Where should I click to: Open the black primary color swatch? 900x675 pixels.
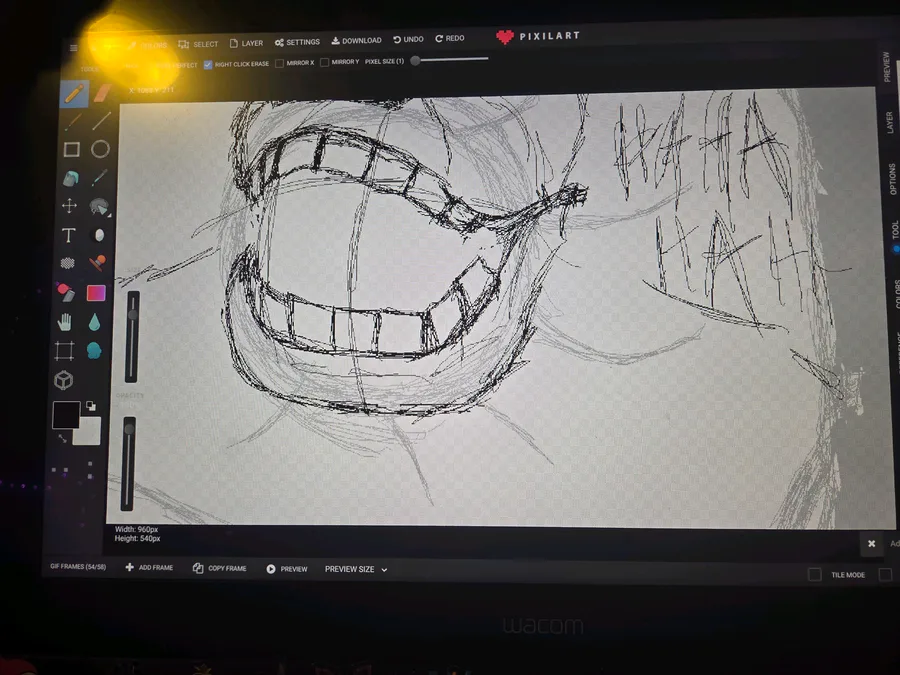[66, 415]
